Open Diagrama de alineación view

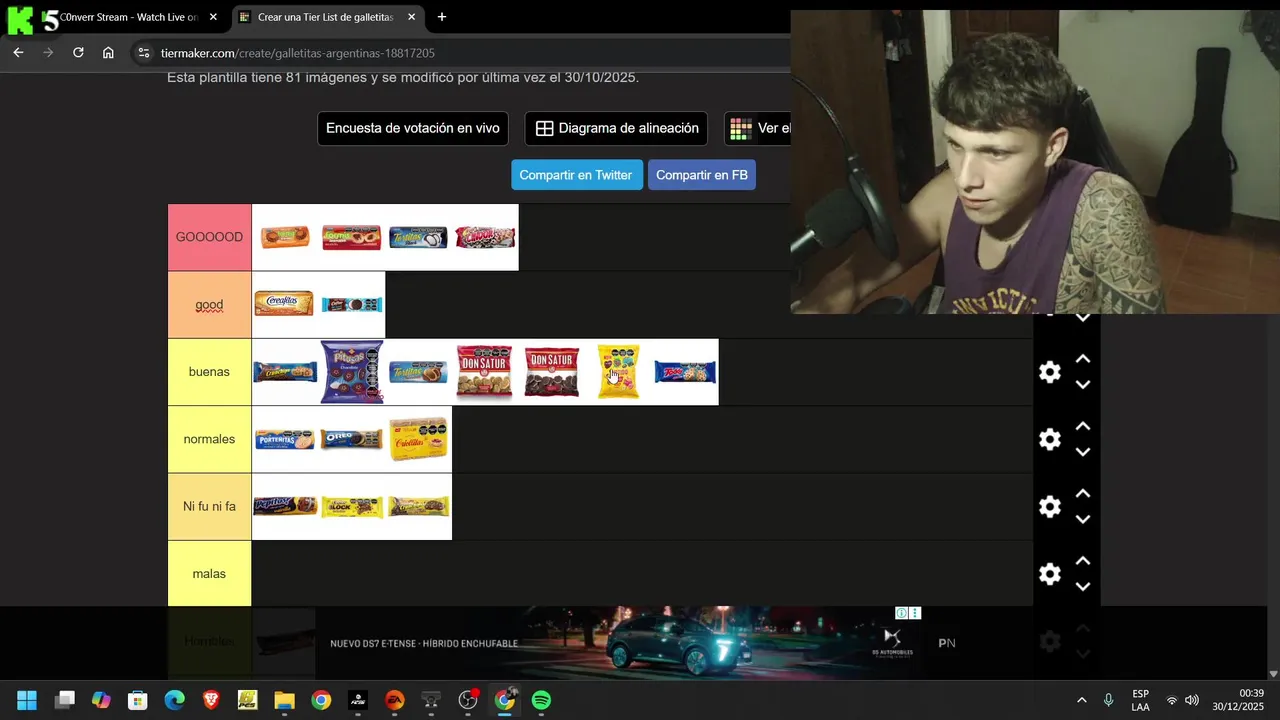(x=616, y=128)
